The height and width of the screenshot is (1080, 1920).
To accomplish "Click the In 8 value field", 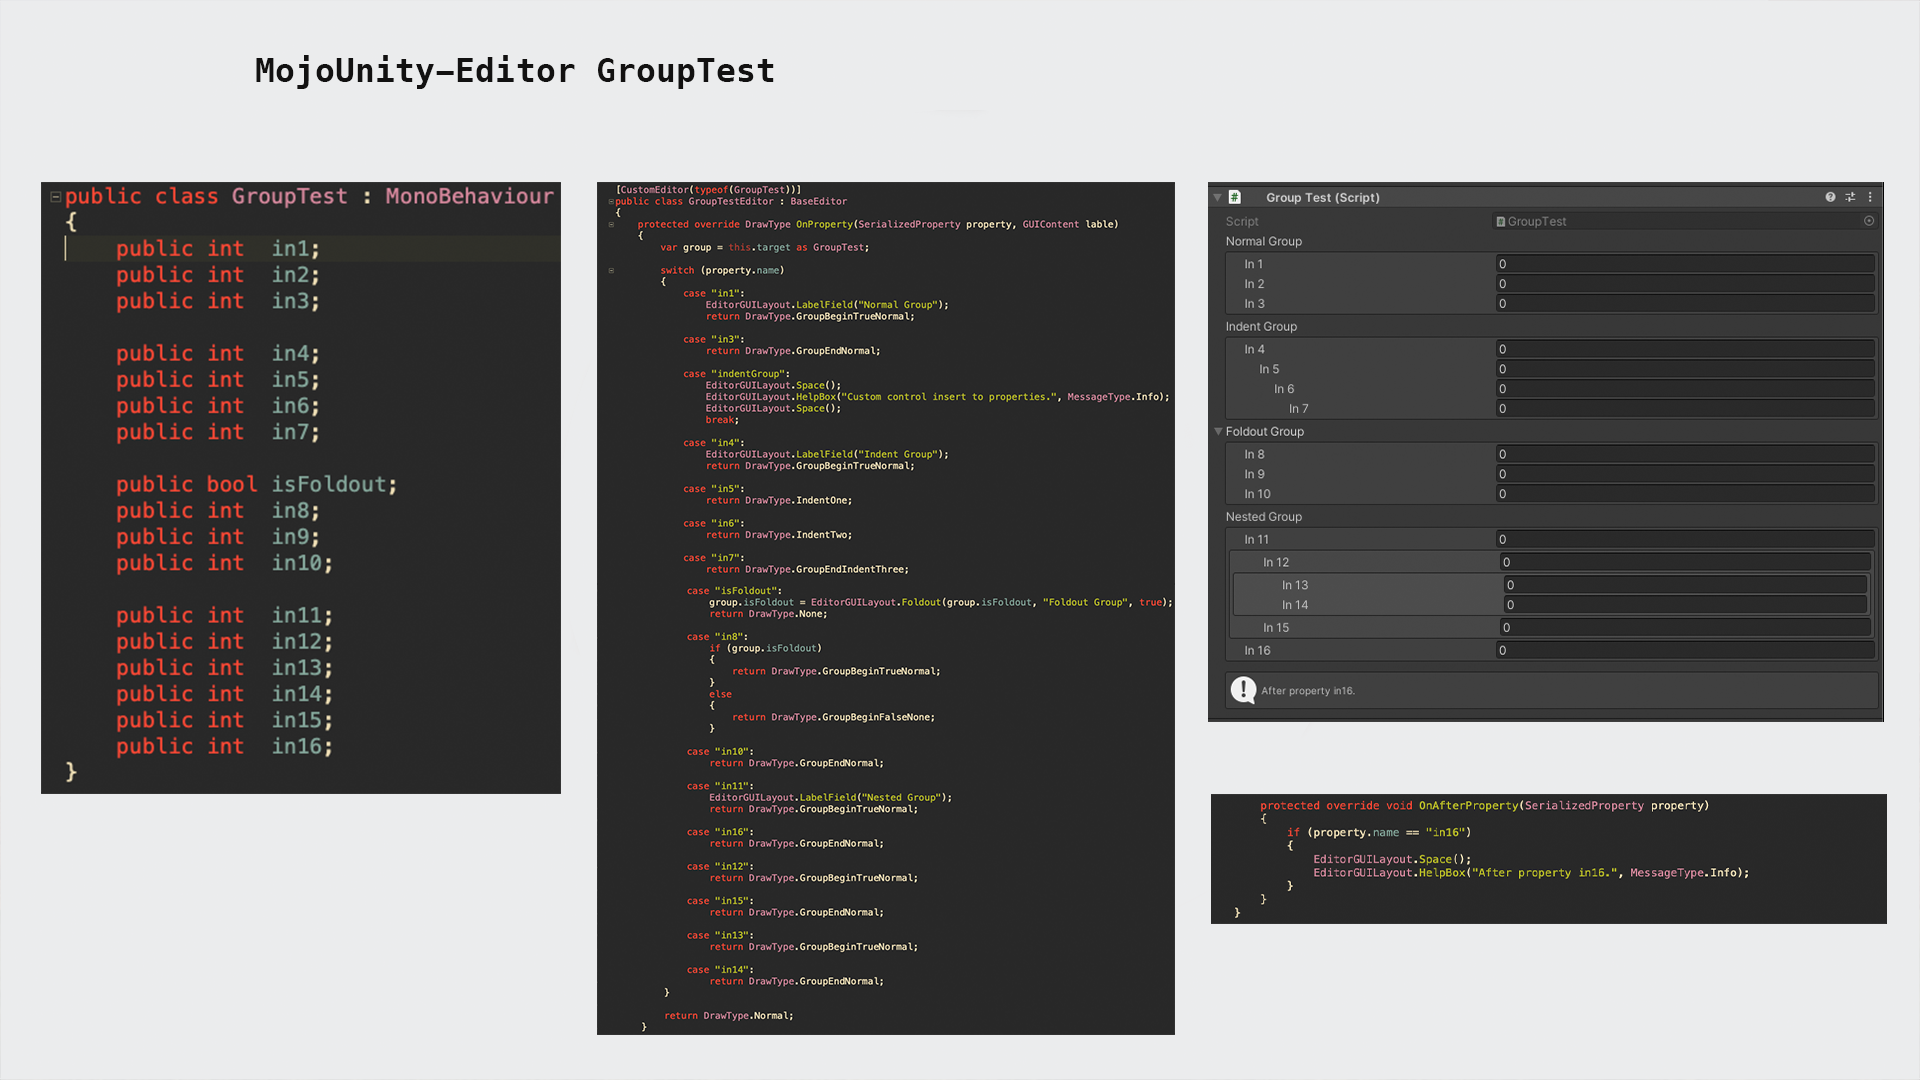I will point(1685,454).
